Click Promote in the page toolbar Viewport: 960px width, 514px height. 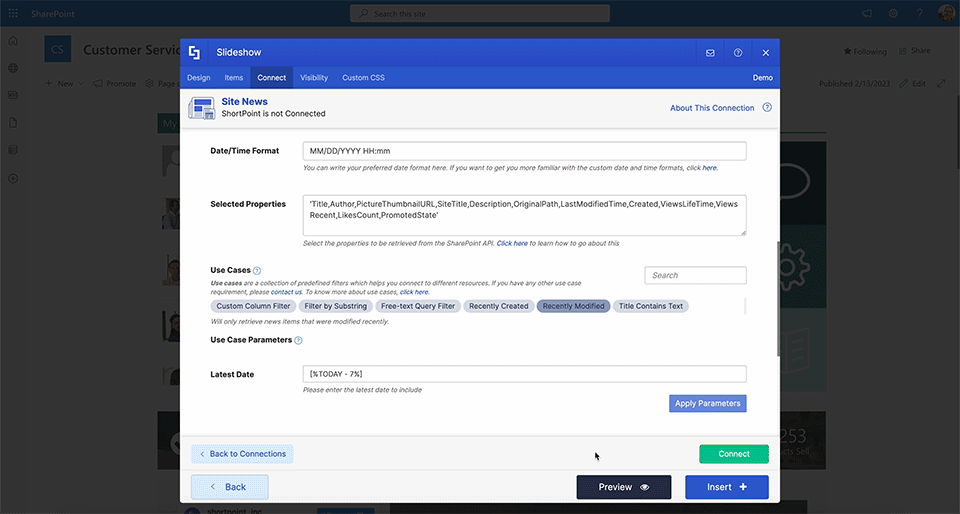(x=114, y=84)
